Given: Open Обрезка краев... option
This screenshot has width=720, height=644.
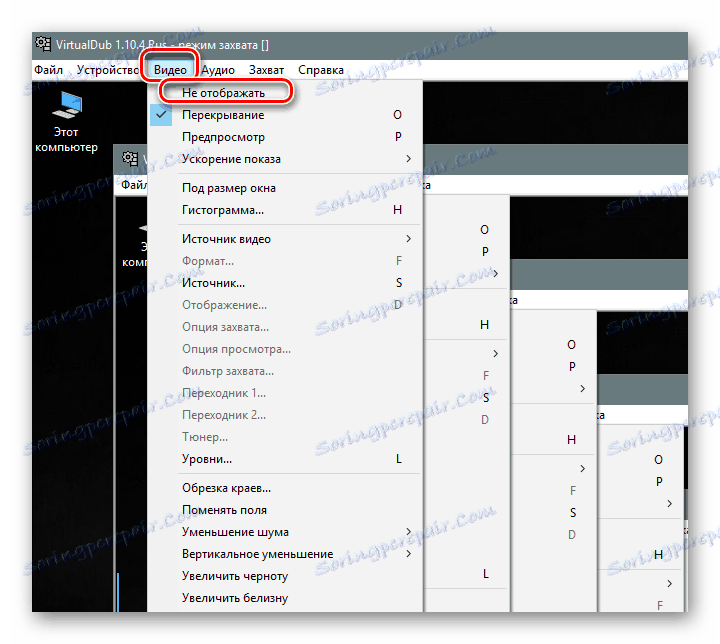Looking at the screenshot, I should click(x=285, y=488).
